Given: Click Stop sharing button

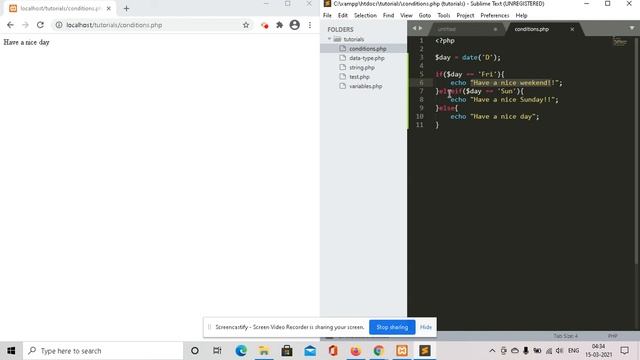Looking at the screenshot, I should (392, 327).
